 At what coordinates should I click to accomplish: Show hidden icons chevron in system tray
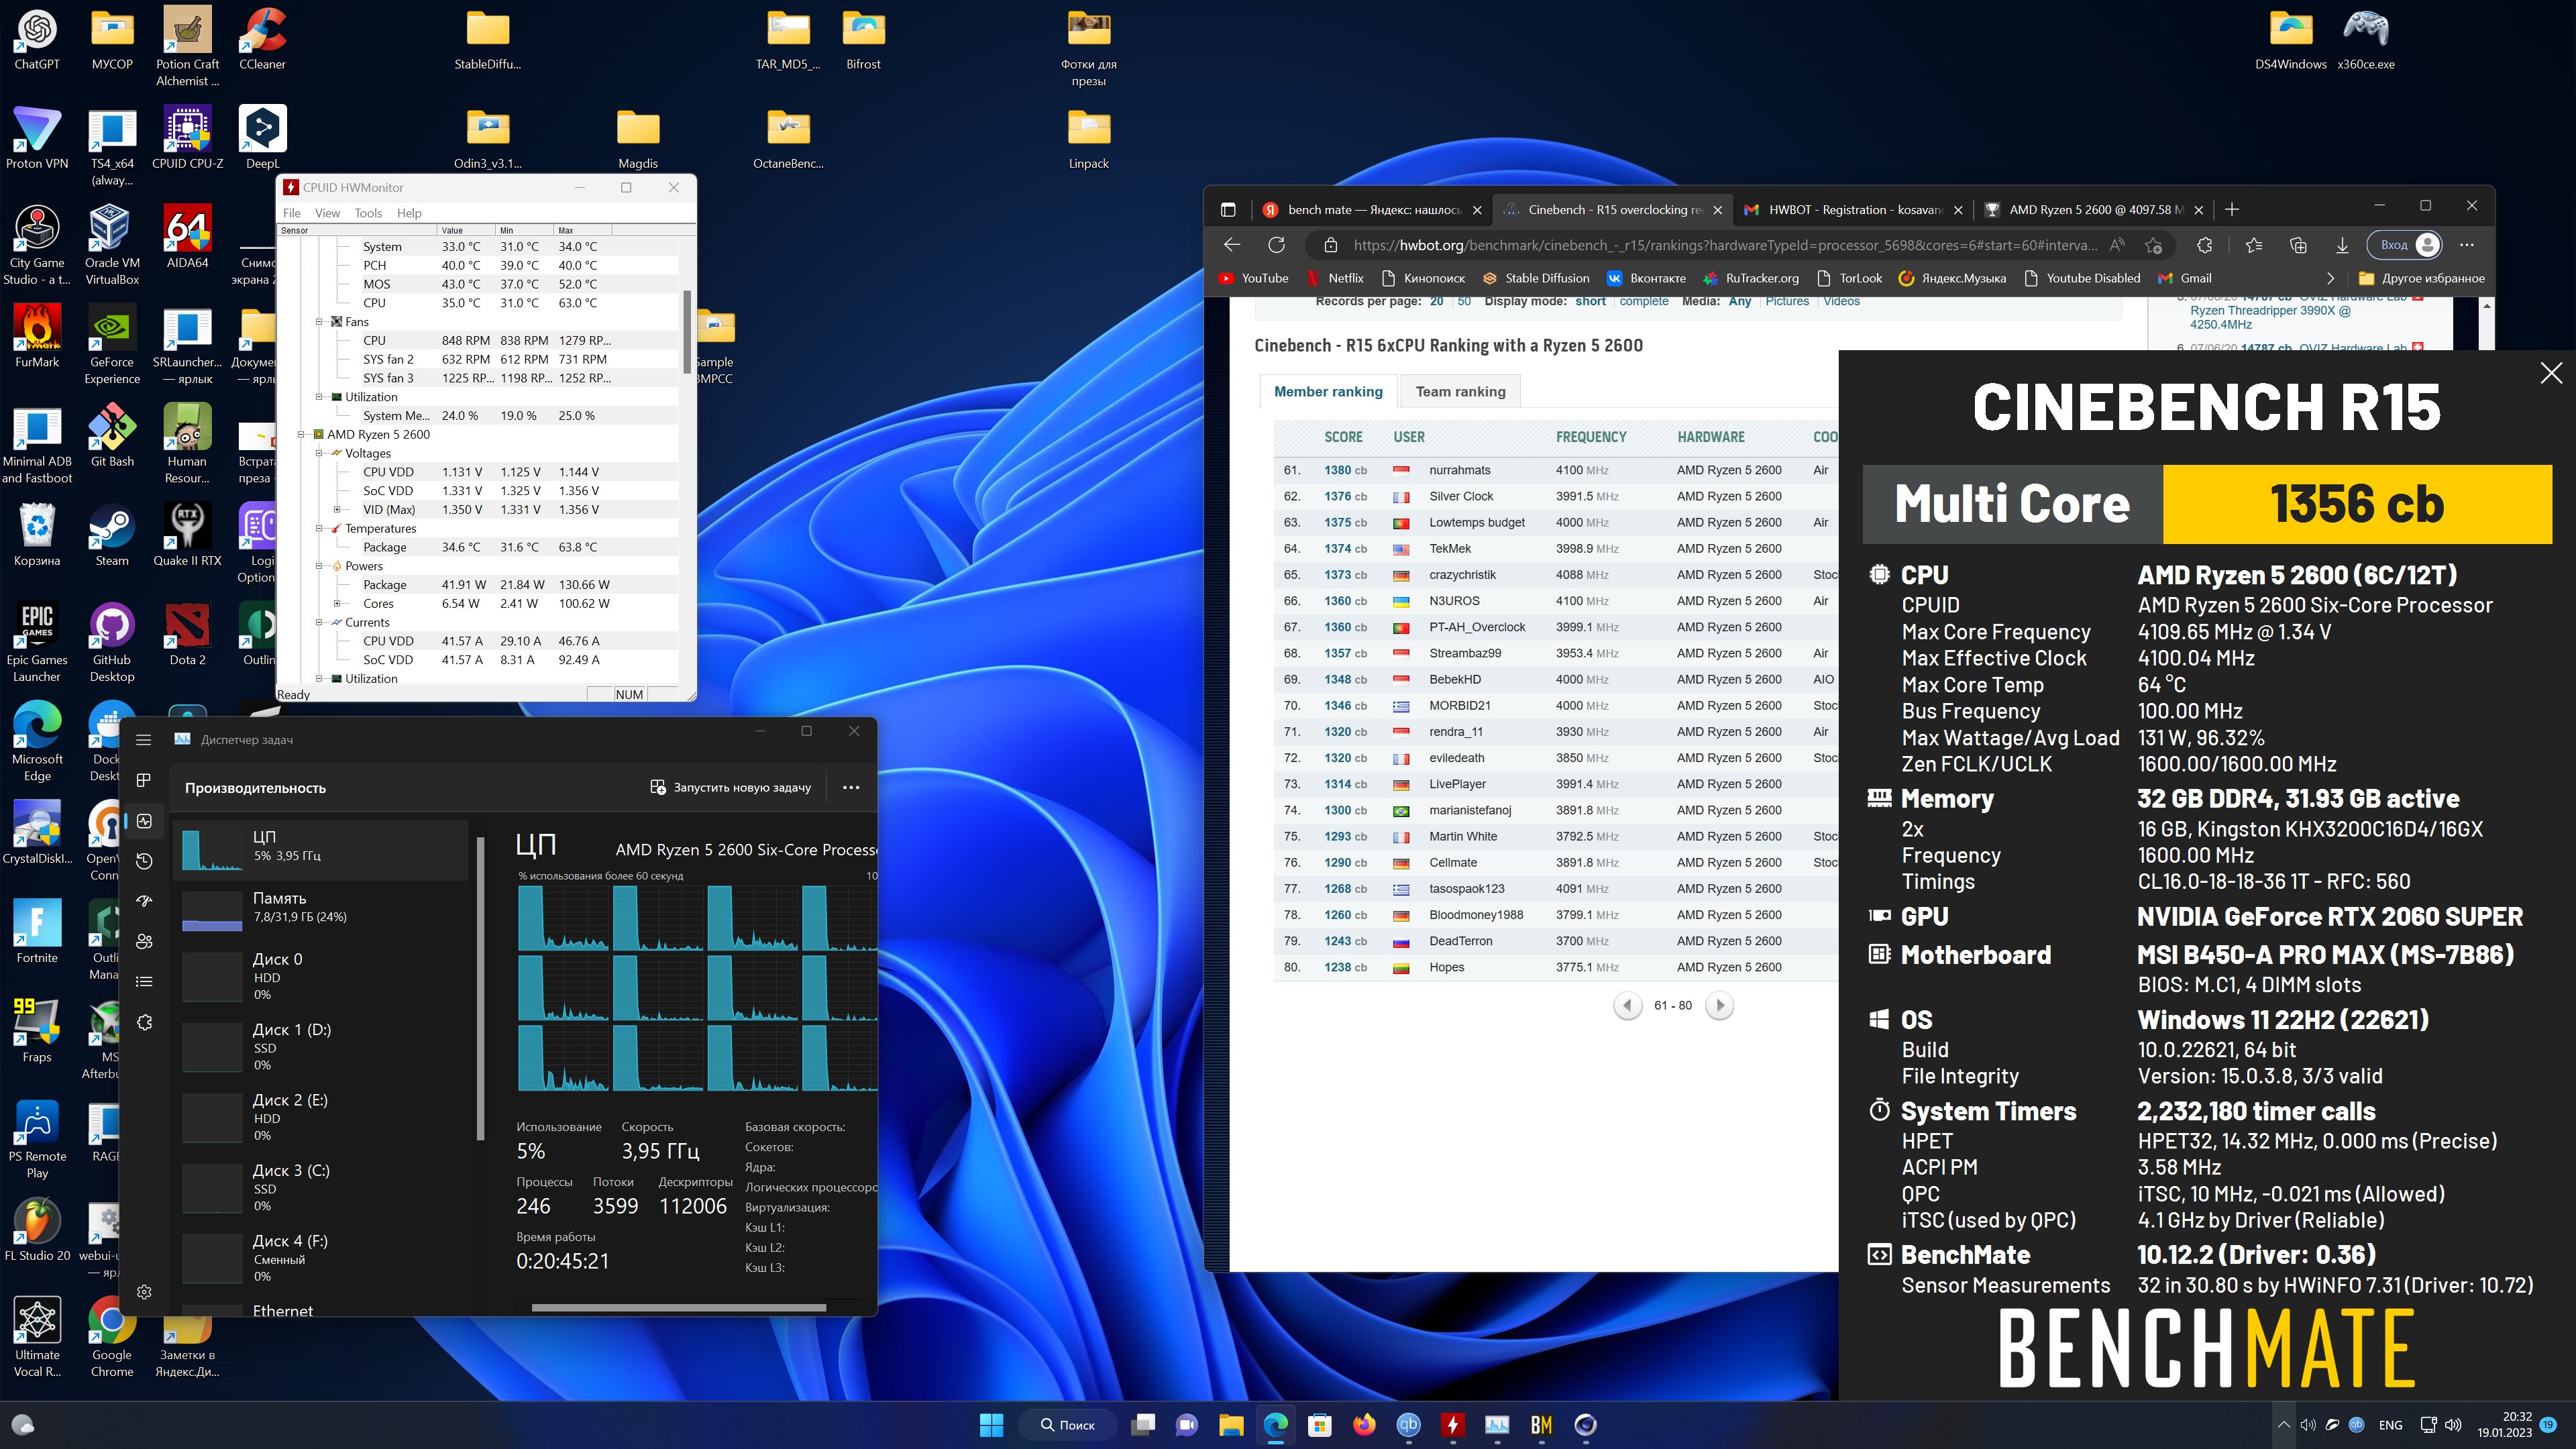(x=2284, y=1425)
